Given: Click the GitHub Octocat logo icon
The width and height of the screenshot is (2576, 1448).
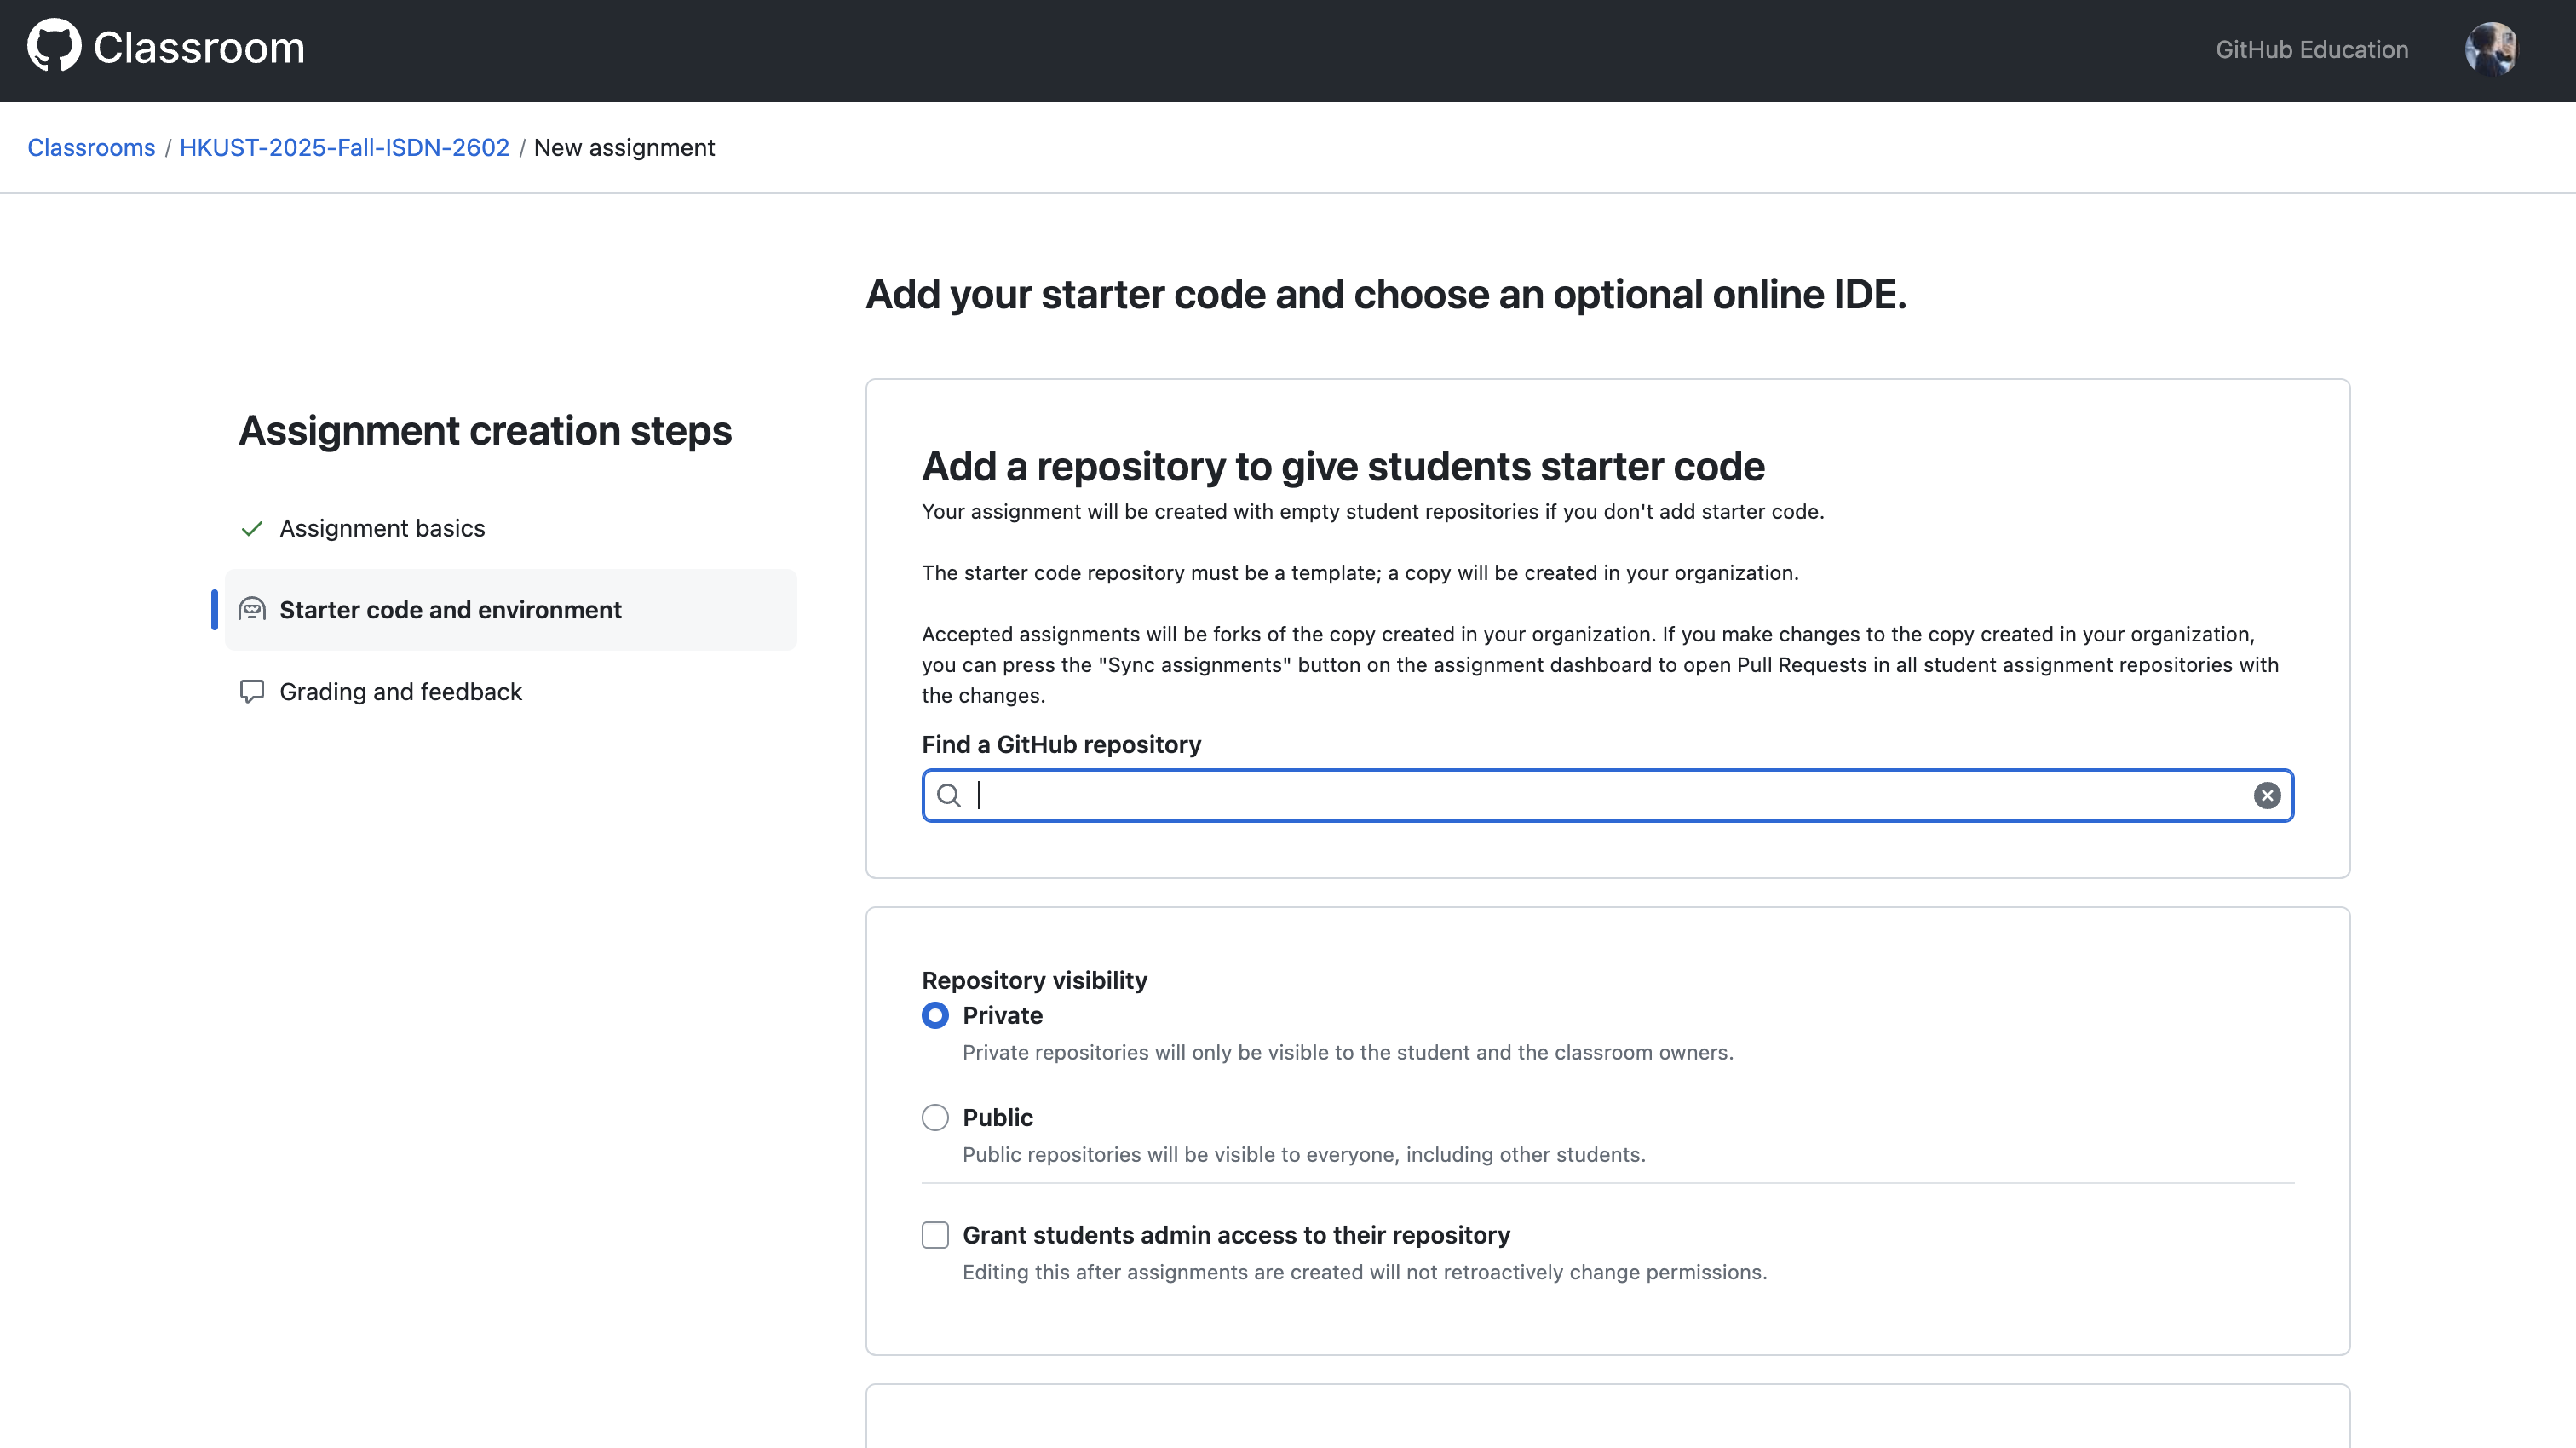Looking at the screenshot, I should coord(54,46).
